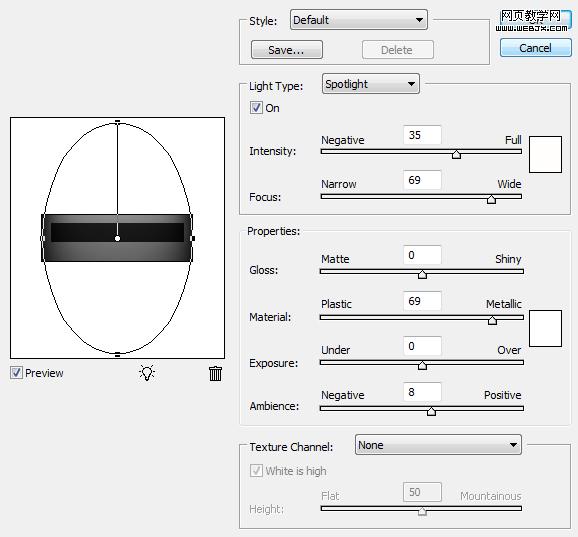Click the Height value field showing 50
Screen dimensions: 578x537
tap(422, 492)
